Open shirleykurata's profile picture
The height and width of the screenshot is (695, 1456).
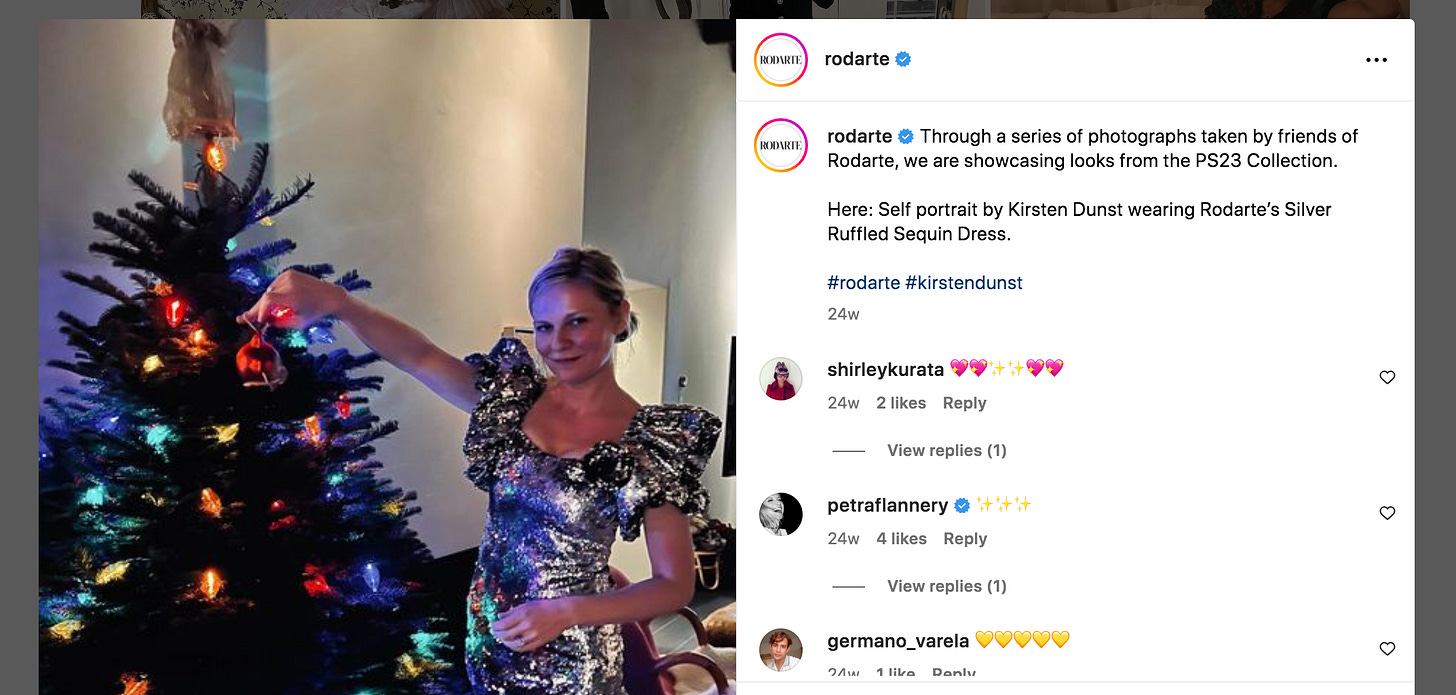[x=781, y=379]
